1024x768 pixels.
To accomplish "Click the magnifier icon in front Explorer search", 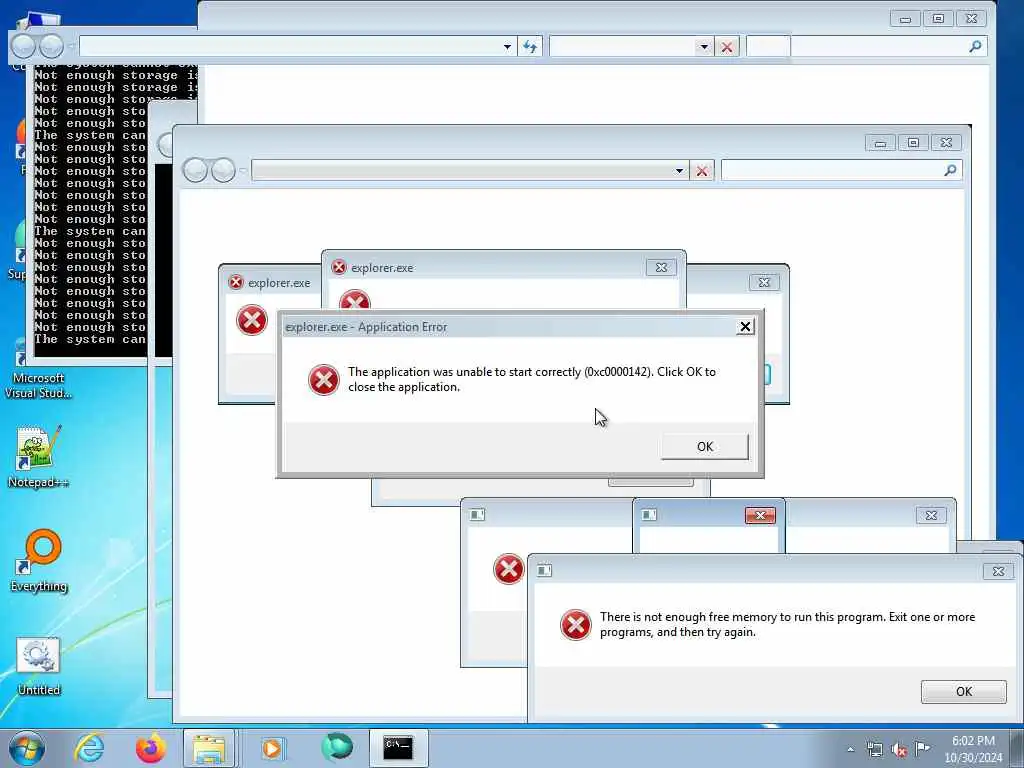I will click(x=950, y=170).
